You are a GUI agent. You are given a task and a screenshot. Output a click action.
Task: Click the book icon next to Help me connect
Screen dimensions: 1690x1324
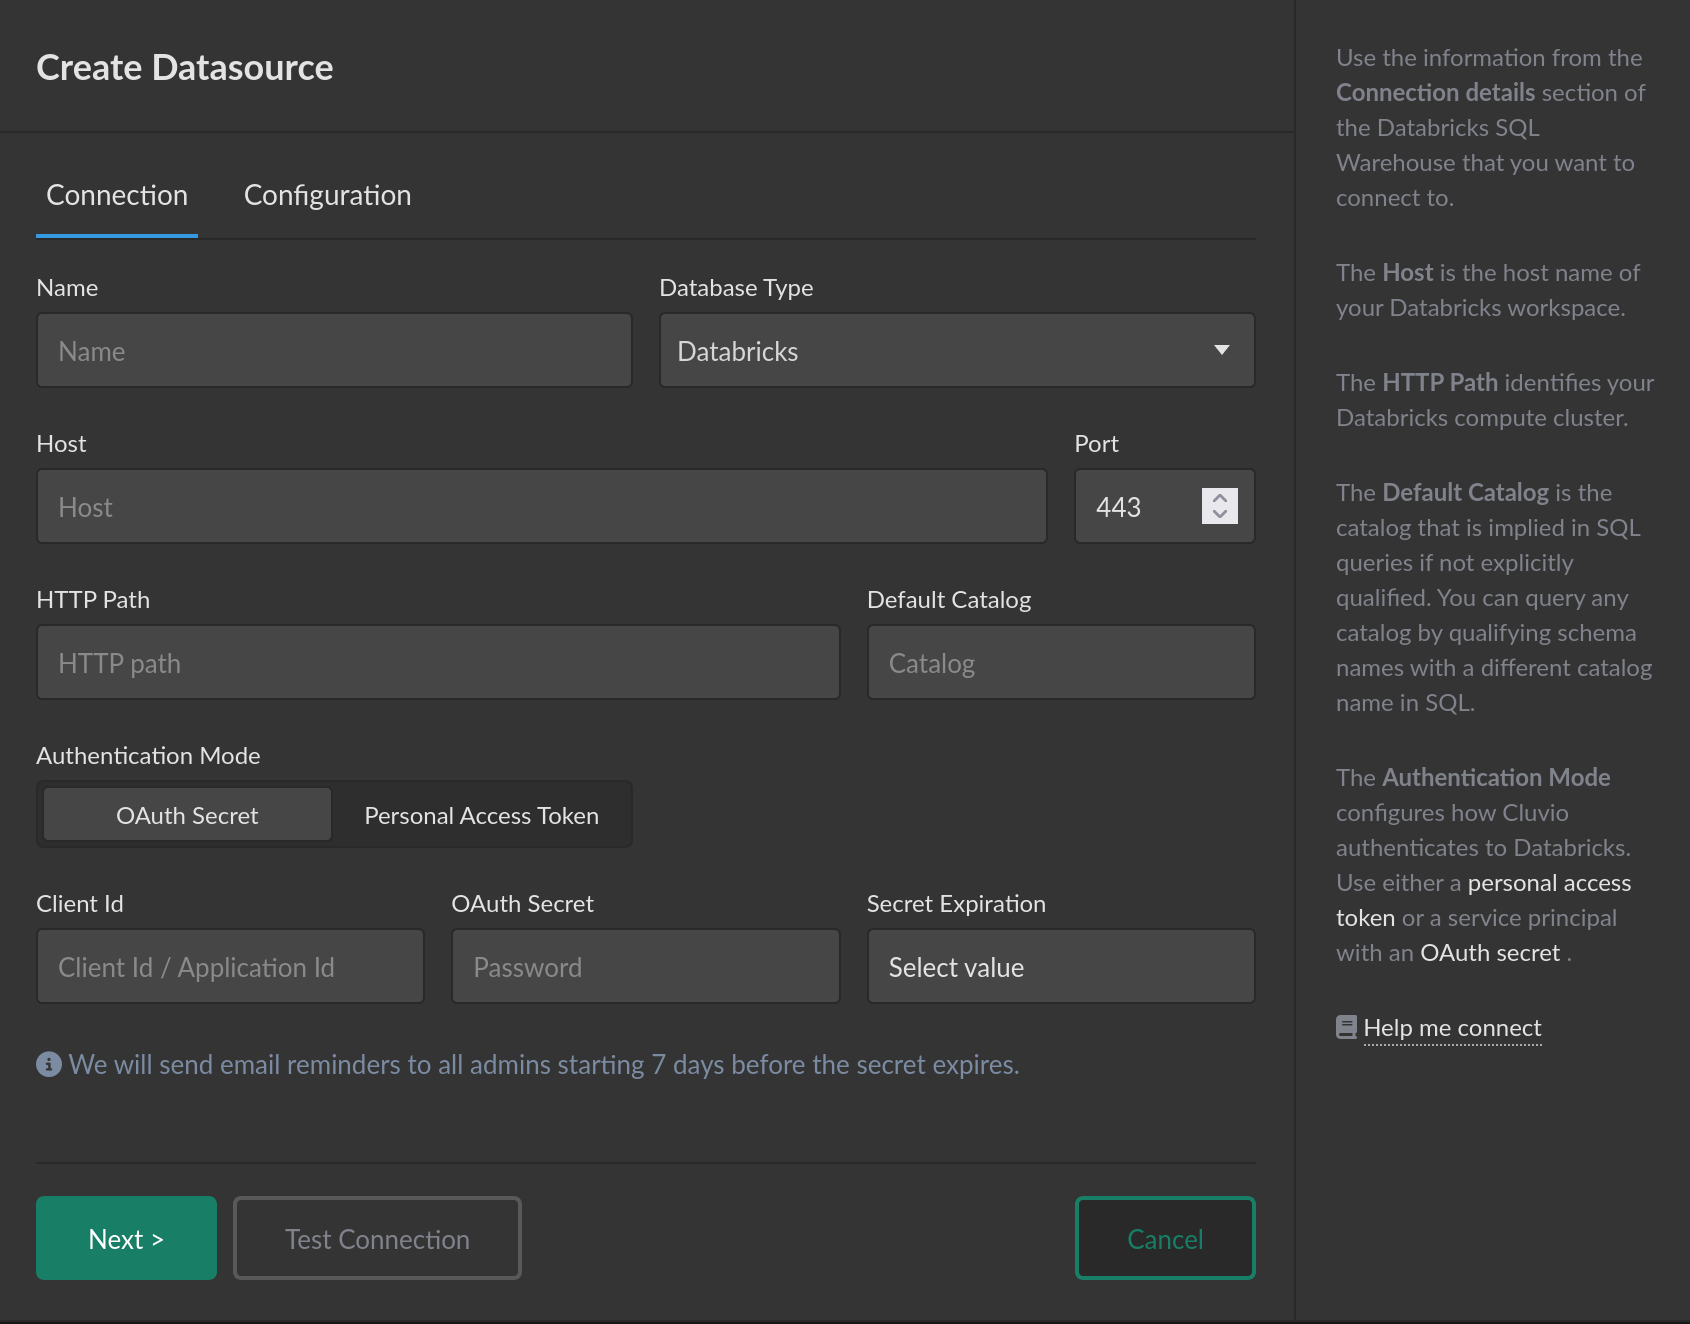click(x=1346, y=1027)
